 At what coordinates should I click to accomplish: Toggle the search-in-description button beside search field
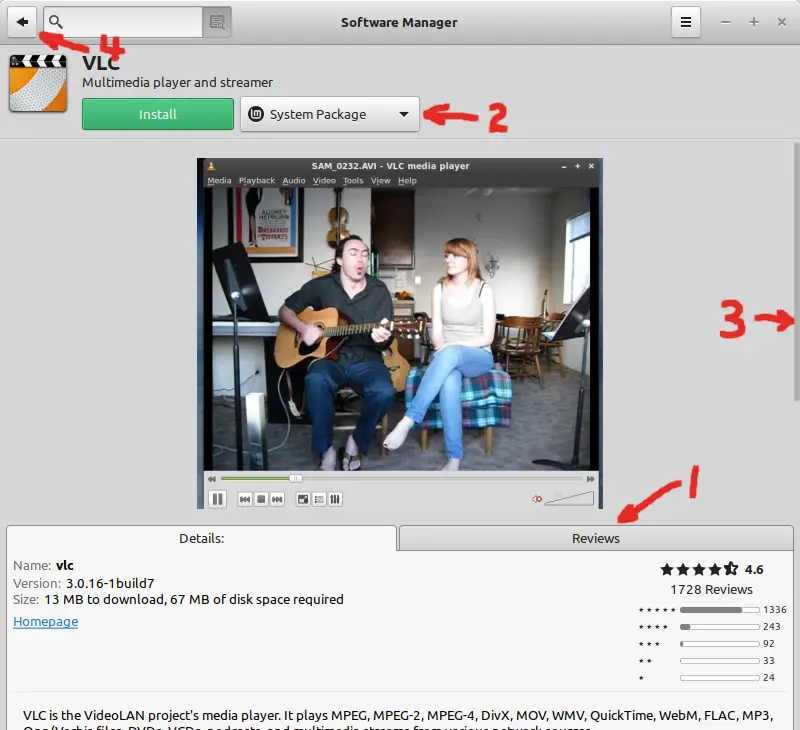tap(217, 22)
